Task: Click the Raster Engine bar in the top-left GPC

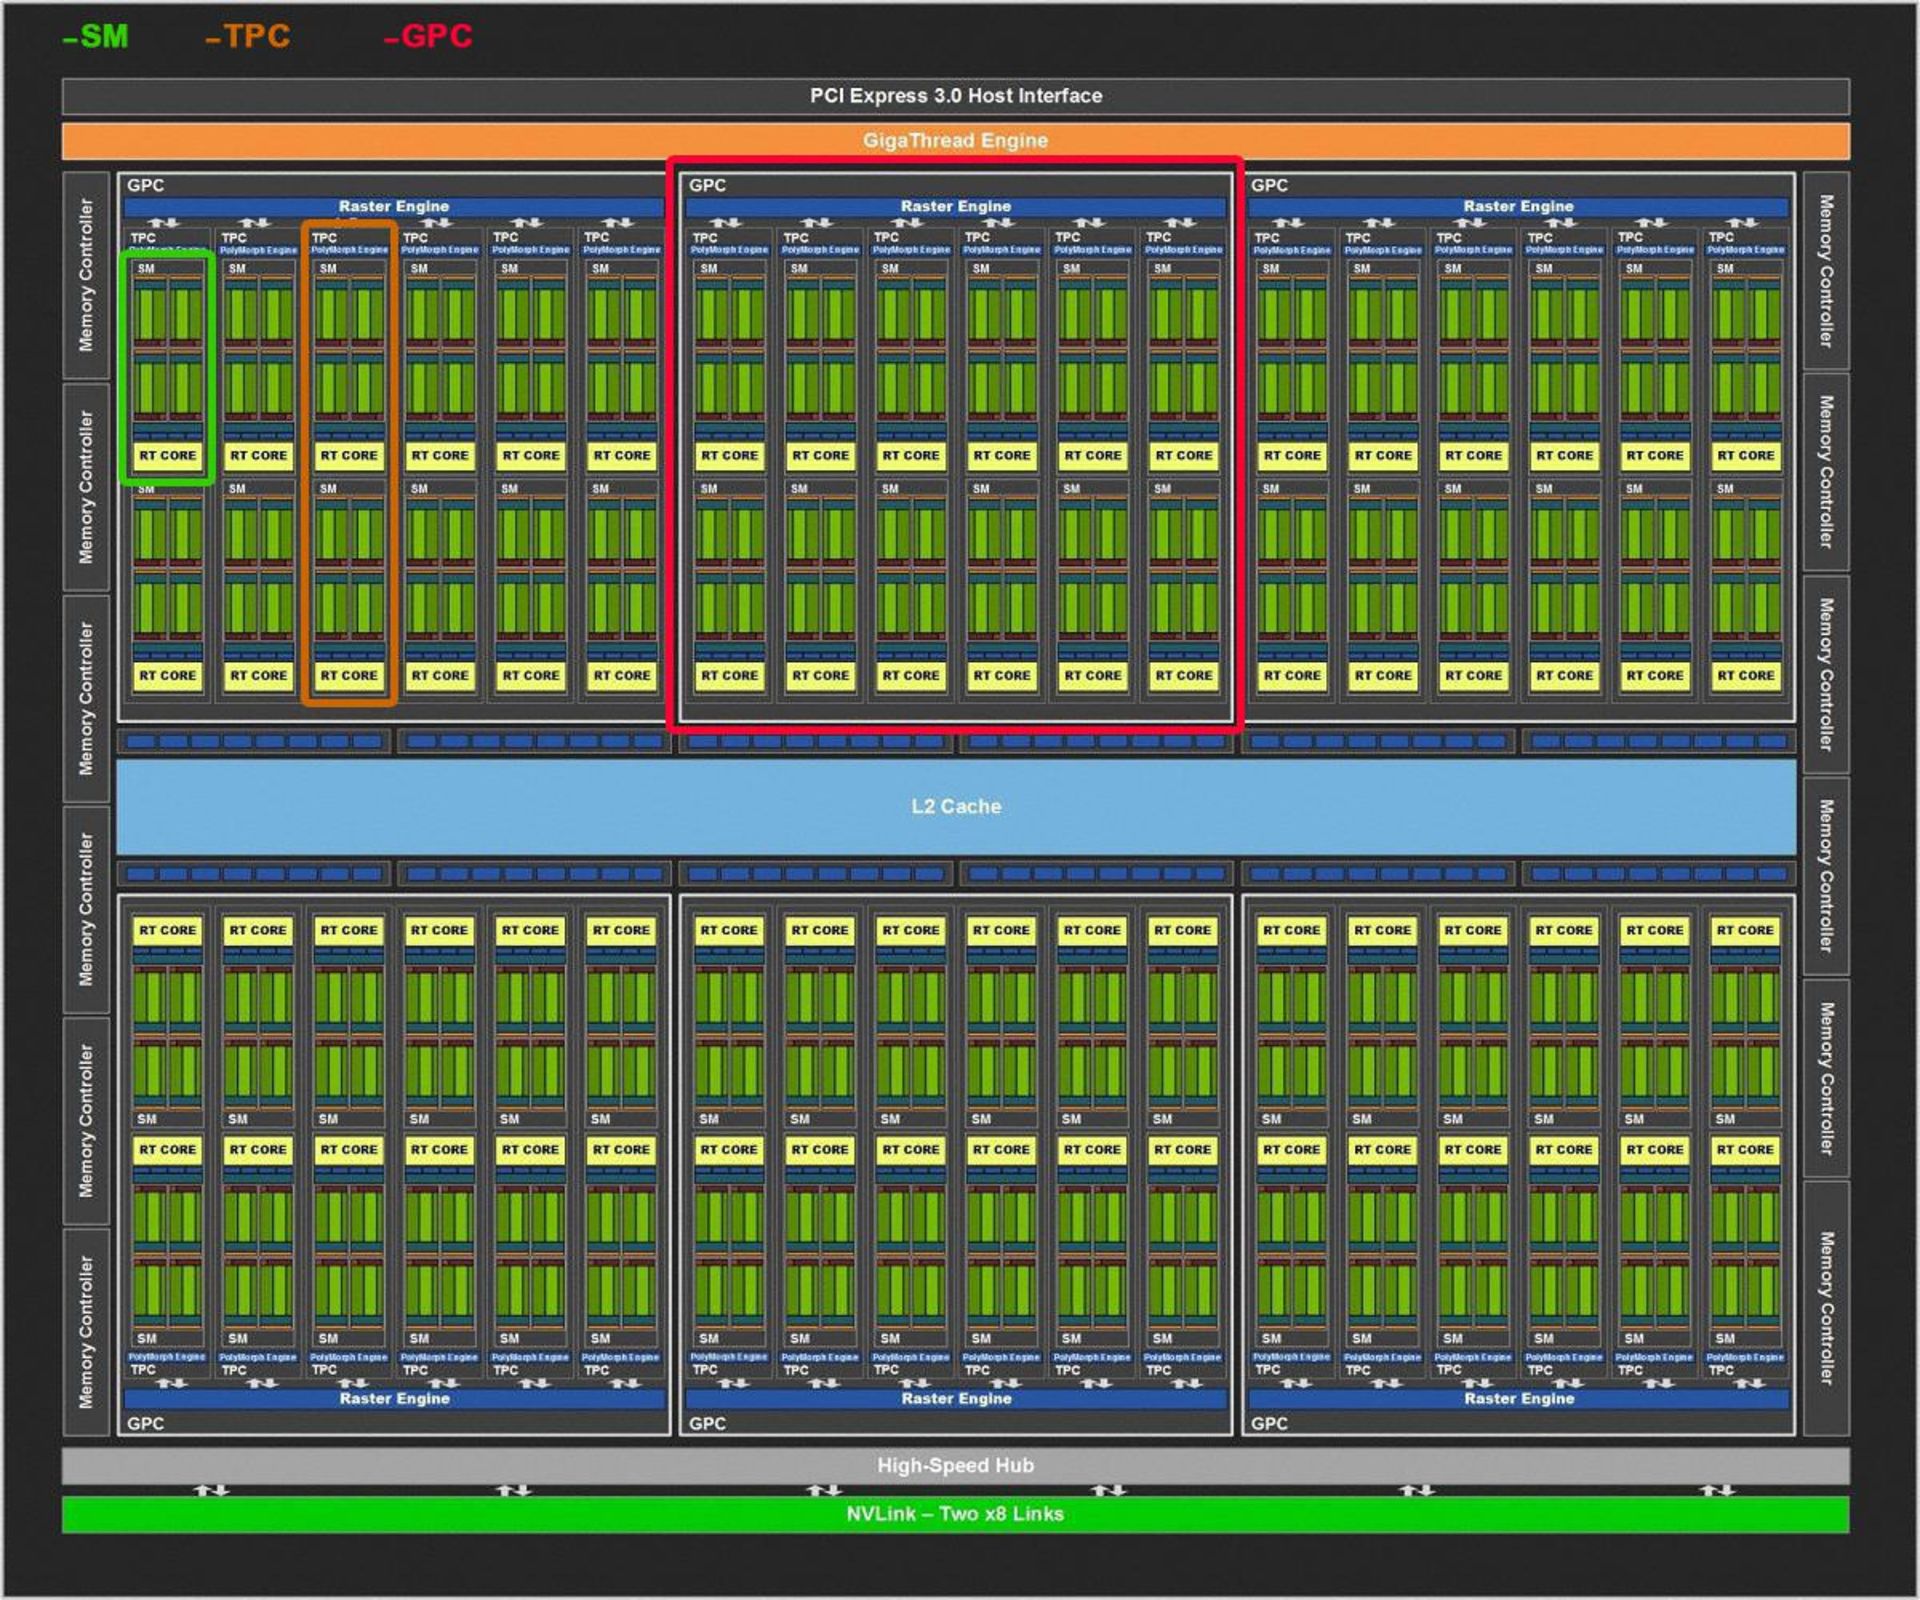Action: [x=394, y=207]
